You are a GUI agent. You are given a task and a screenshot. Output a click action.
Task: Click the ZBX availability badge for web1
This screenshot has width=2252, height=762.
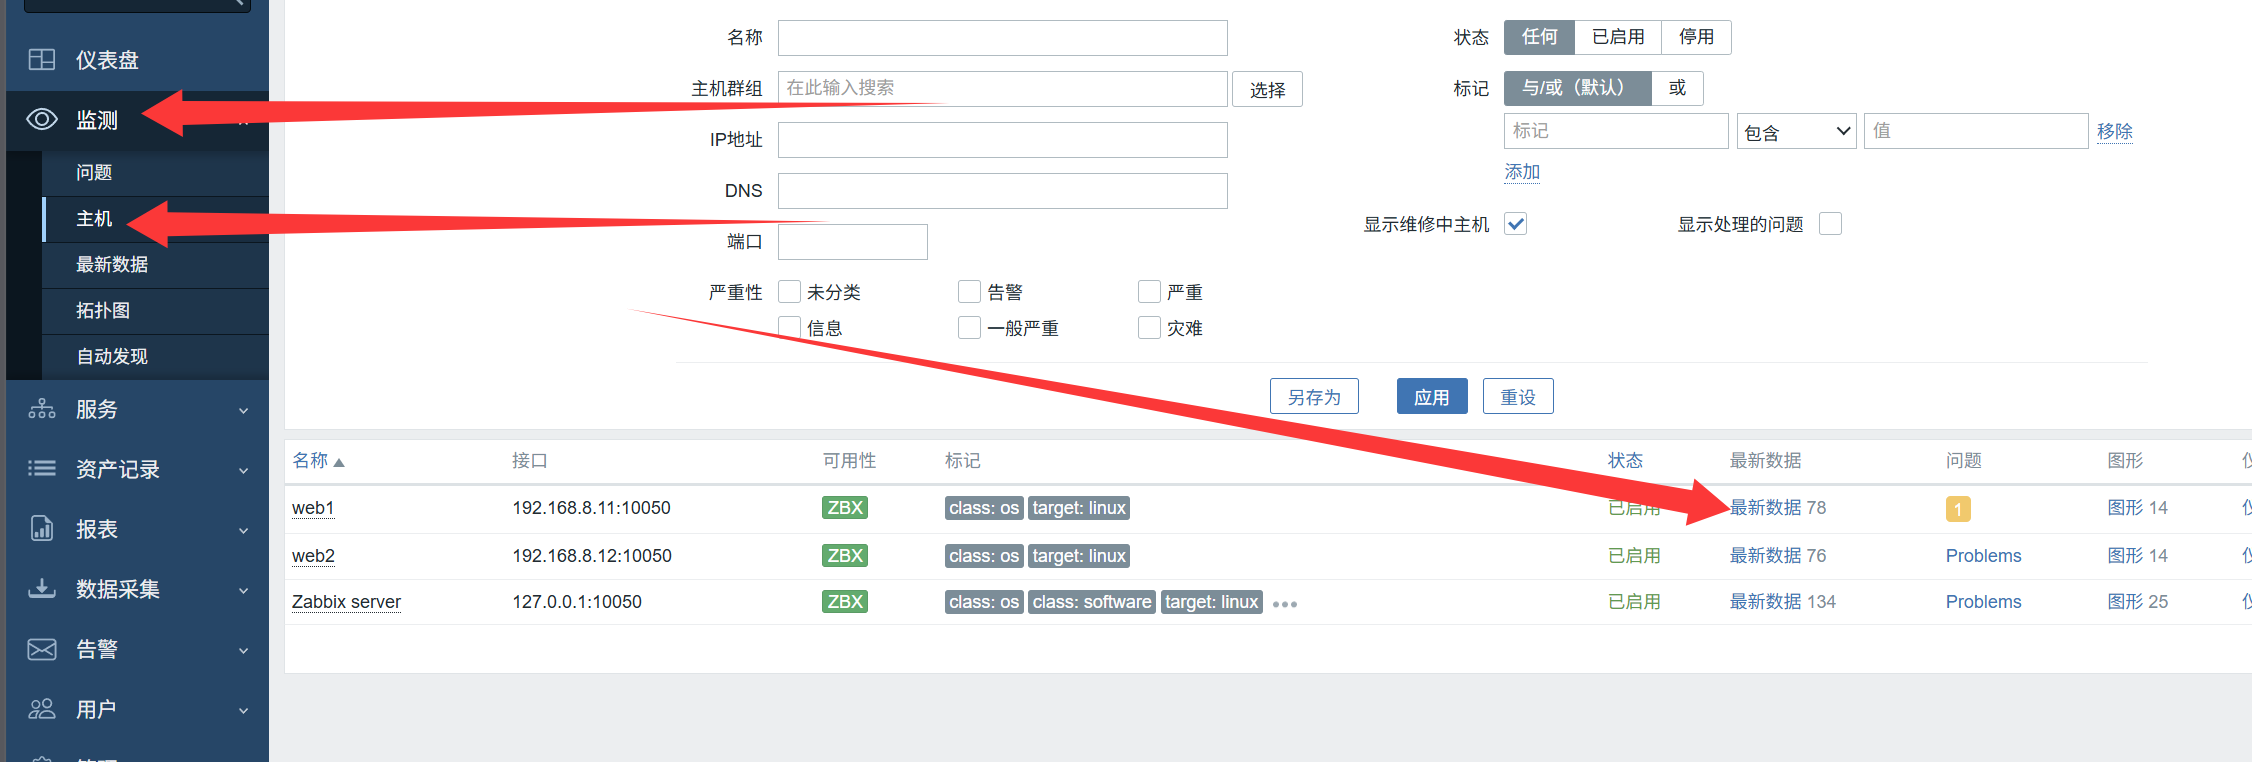[845, 508]
